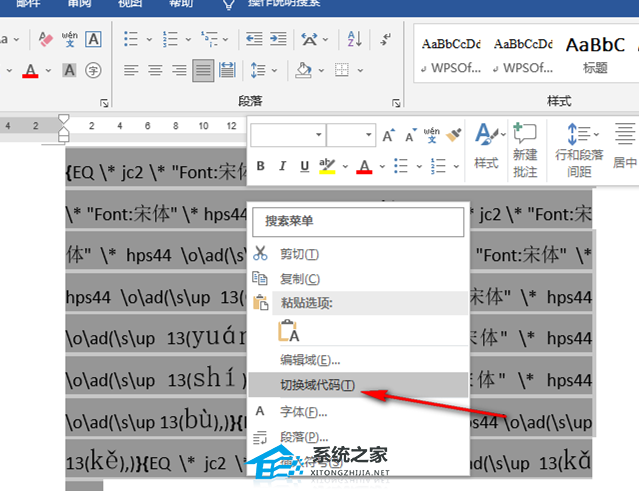The image size is (639, 491).
Task: Toggle character shading gray A icon
Action: (70, 70)
